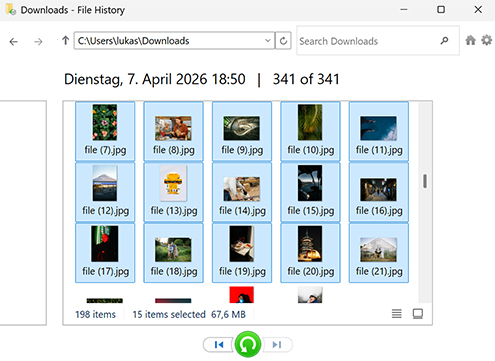The width and height of the screenshot is (495, 361).
Task: Close the File History window
Action: 478,10
